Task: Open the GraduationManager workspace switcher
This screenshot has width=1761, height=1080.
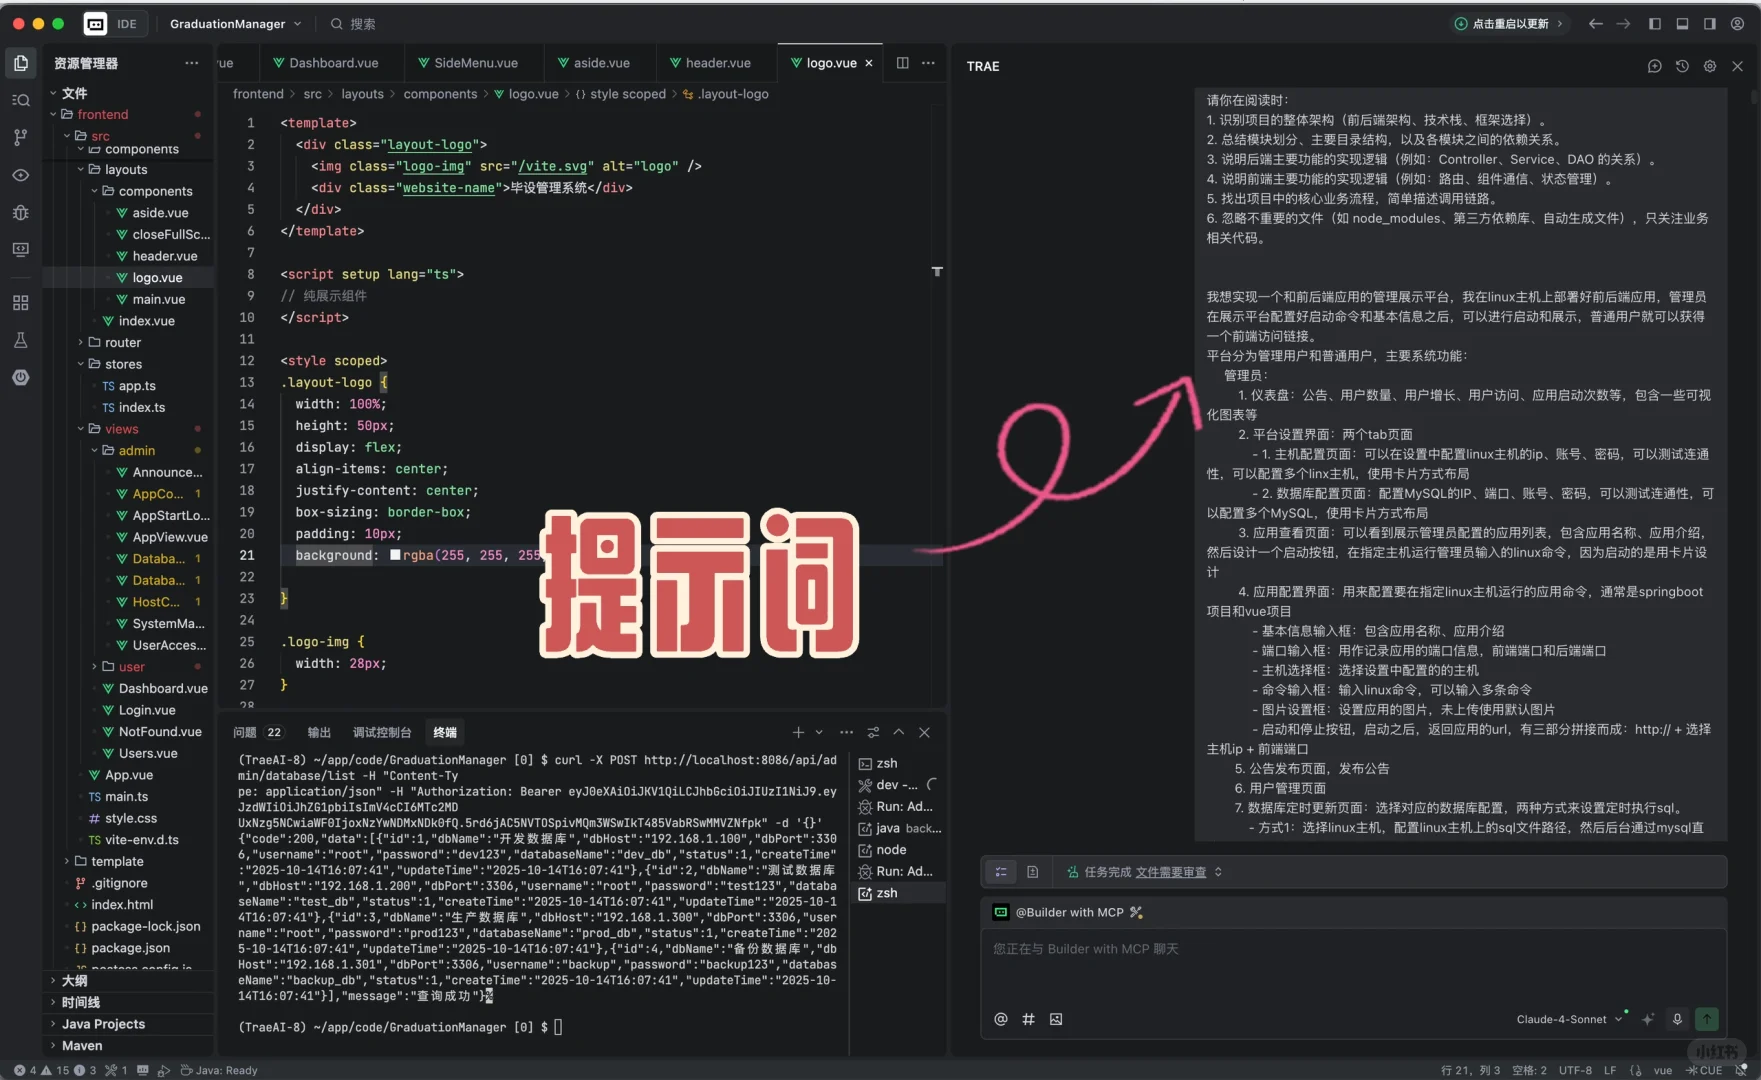Action: click(234, 23)
